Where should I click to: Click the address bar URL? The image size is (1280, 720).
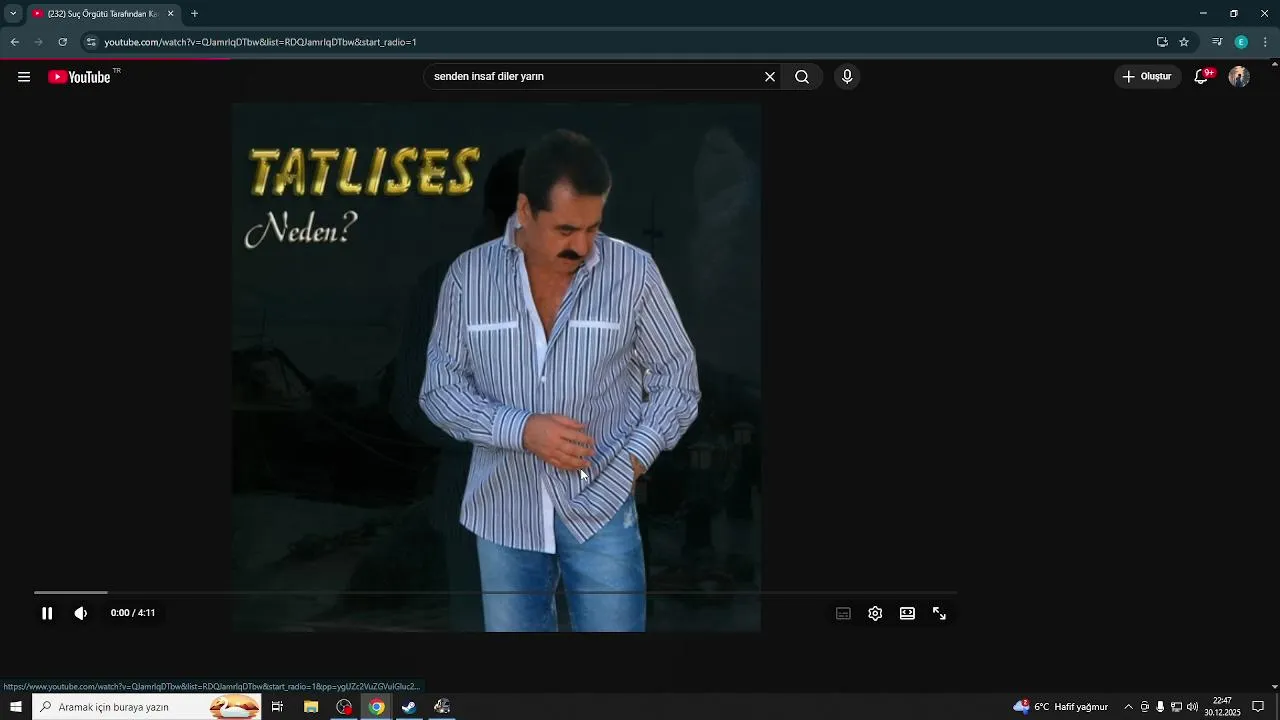point(260,42)
